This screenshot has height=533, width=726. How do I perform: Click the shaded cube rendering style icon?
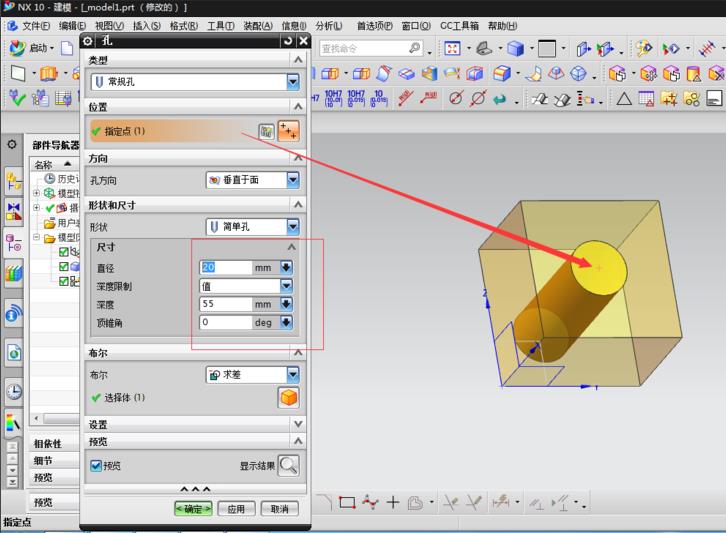pyautogui.click(x=515, y=48)
